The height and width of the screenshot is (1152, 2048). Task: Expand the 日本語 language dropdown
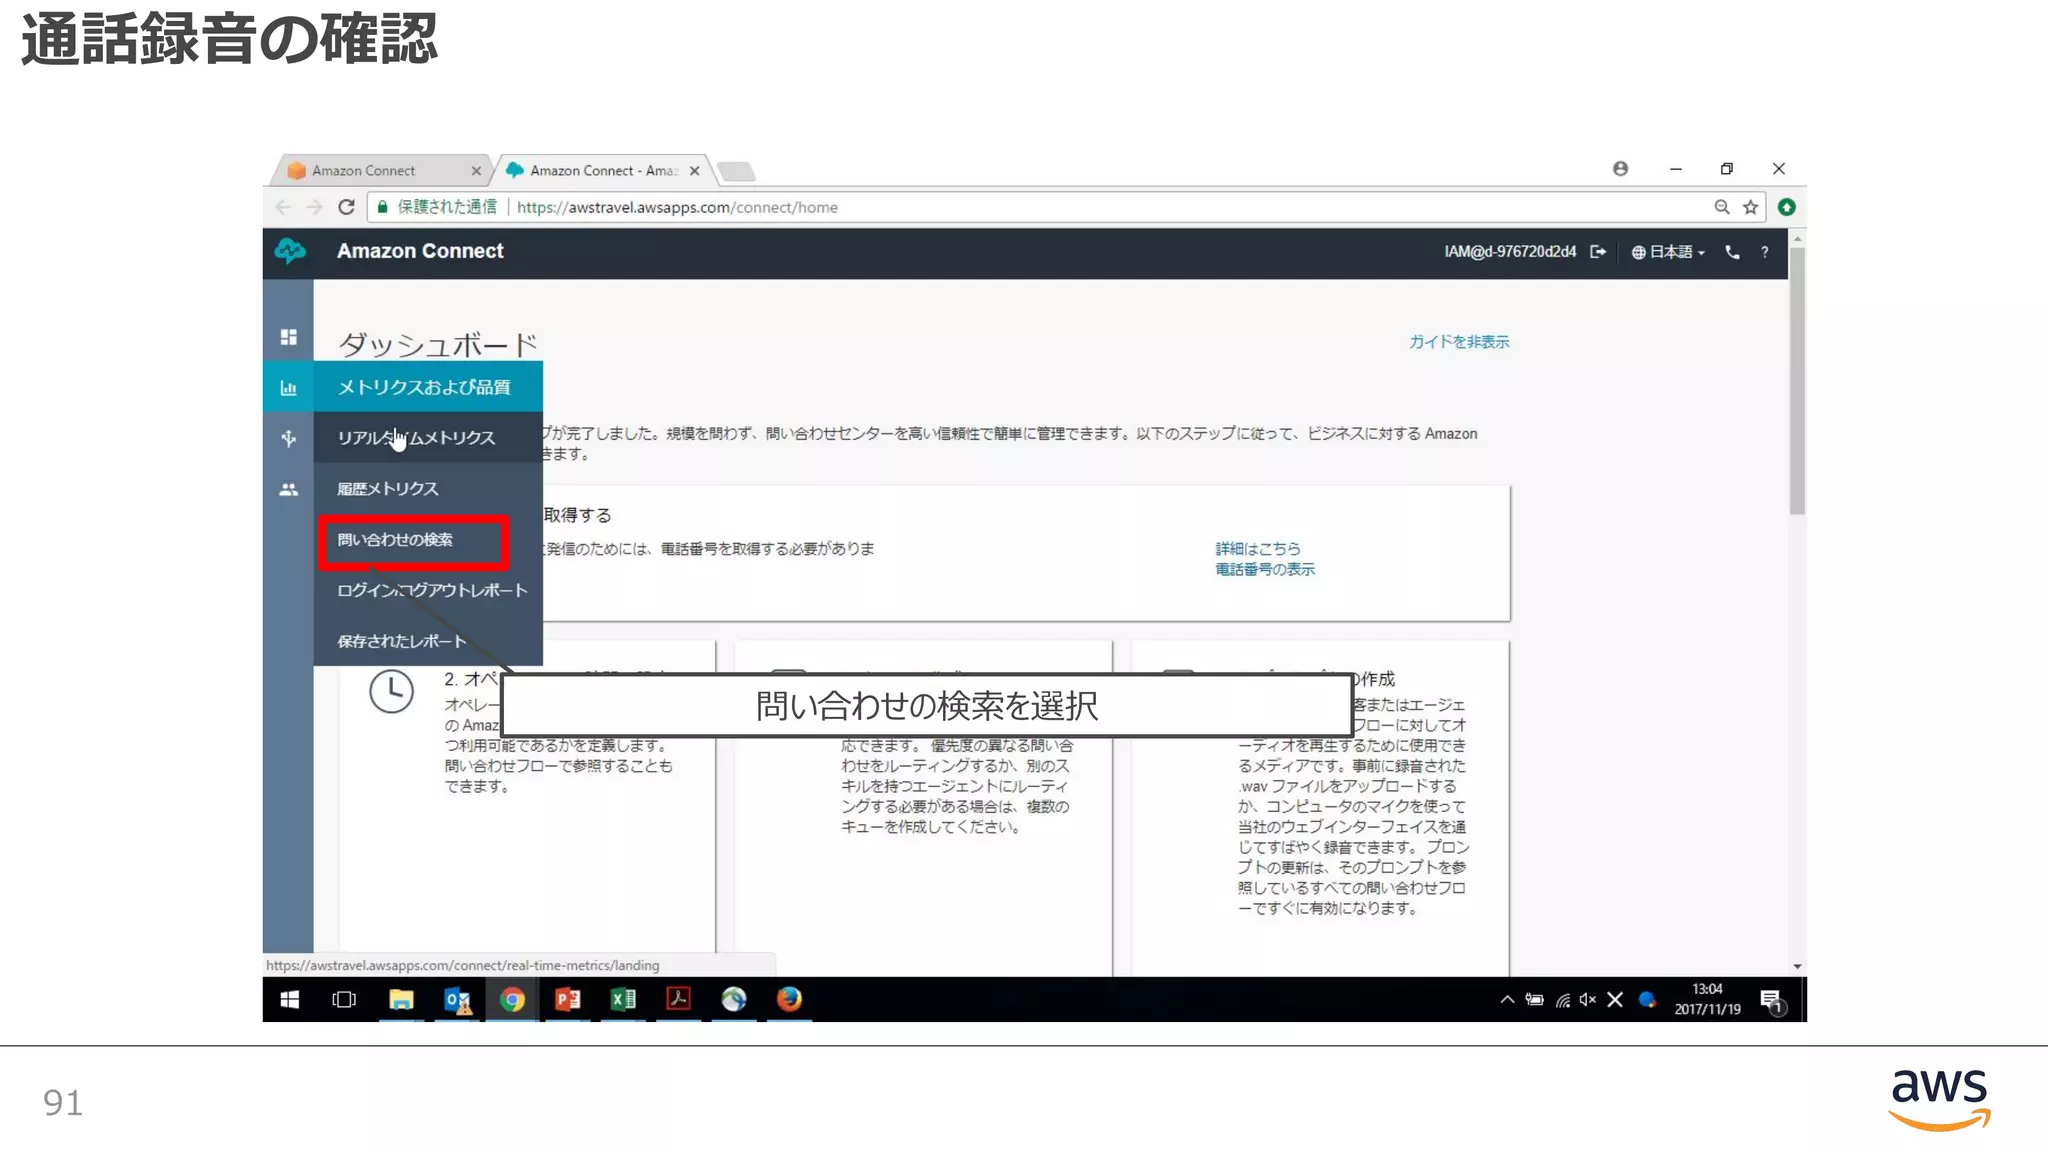(x=1669, y=252)
